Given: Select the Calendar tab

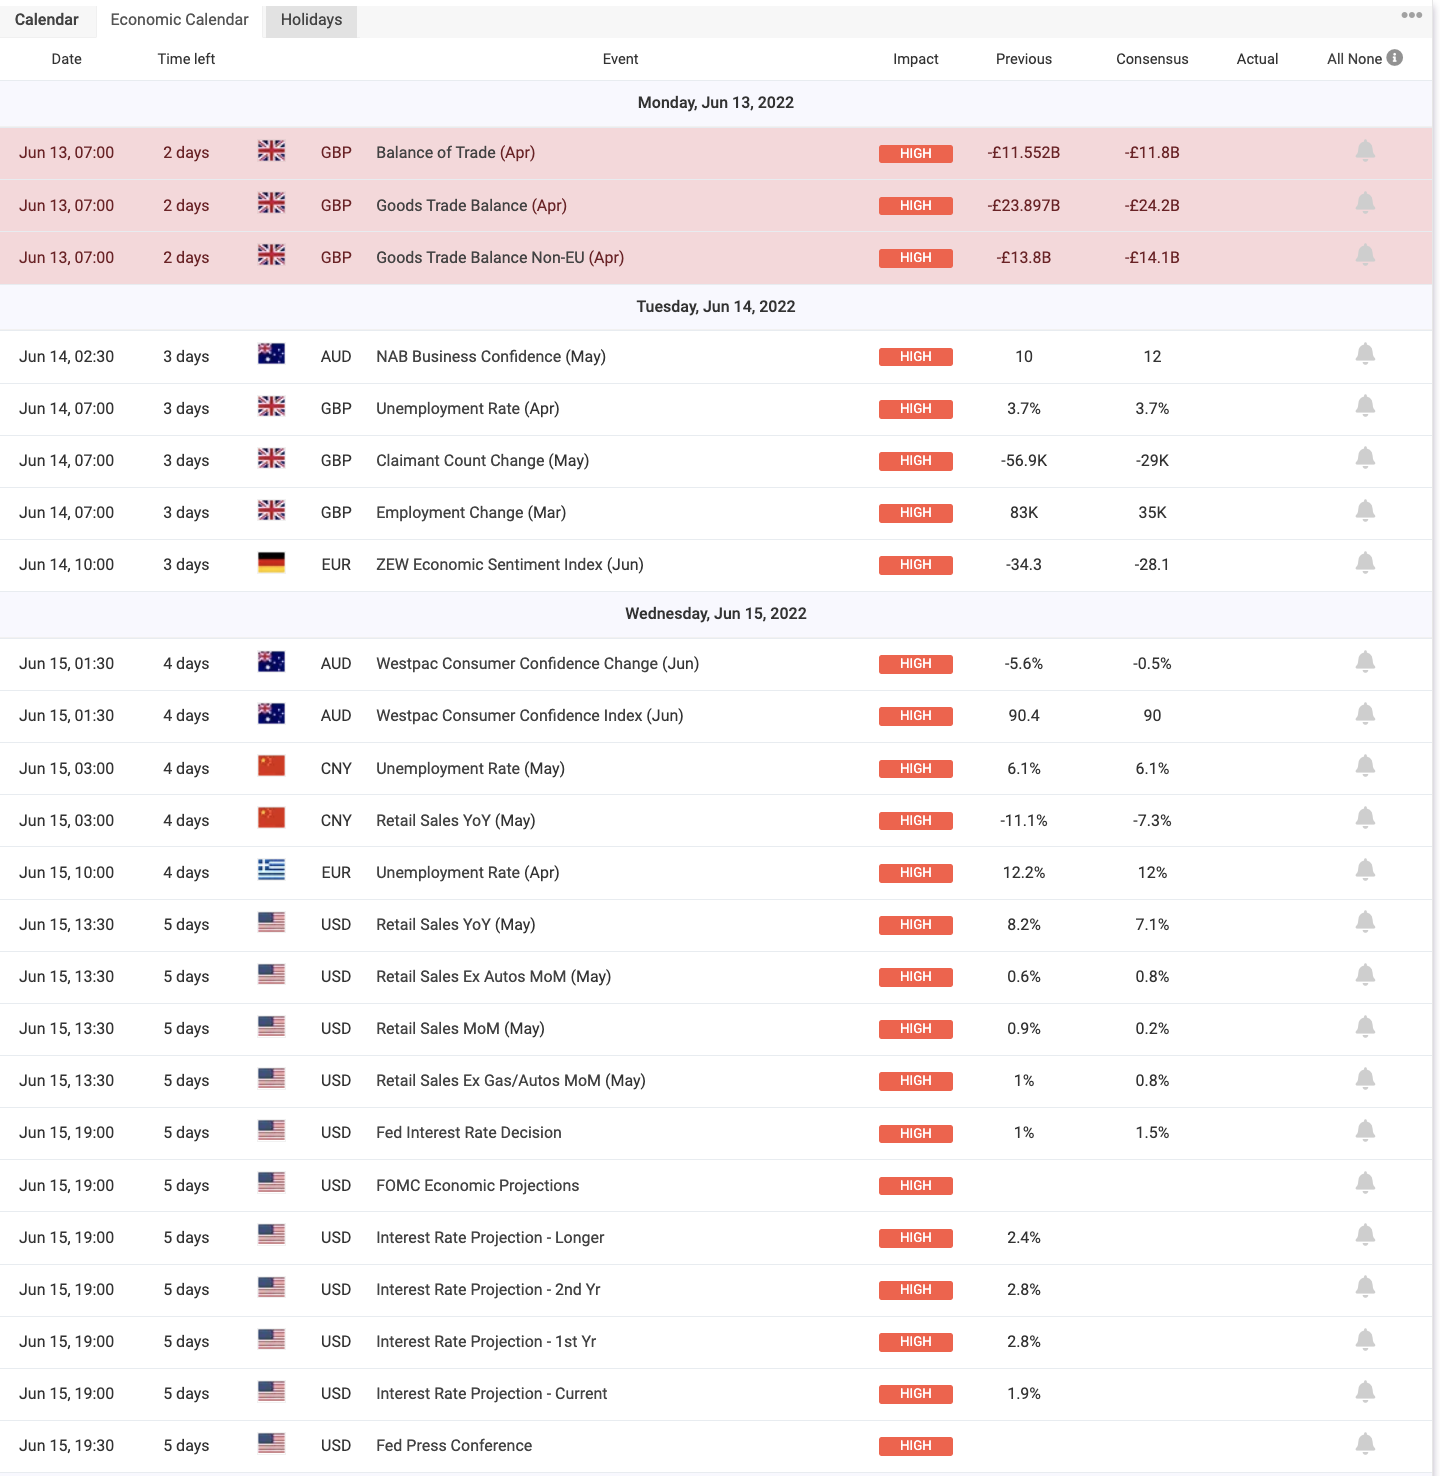Looking at the screenshot, I should pyautogui.click(x=47, y=20).
